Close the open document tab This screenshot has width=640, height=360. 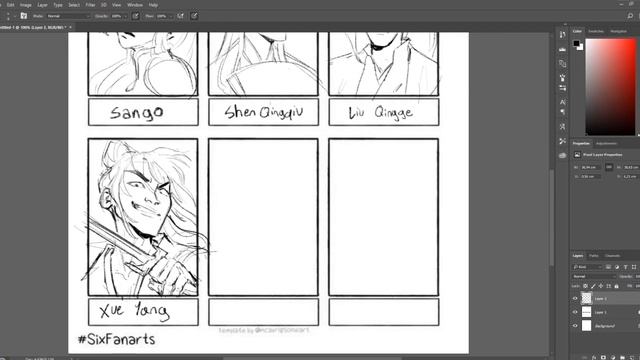point(70,27)
